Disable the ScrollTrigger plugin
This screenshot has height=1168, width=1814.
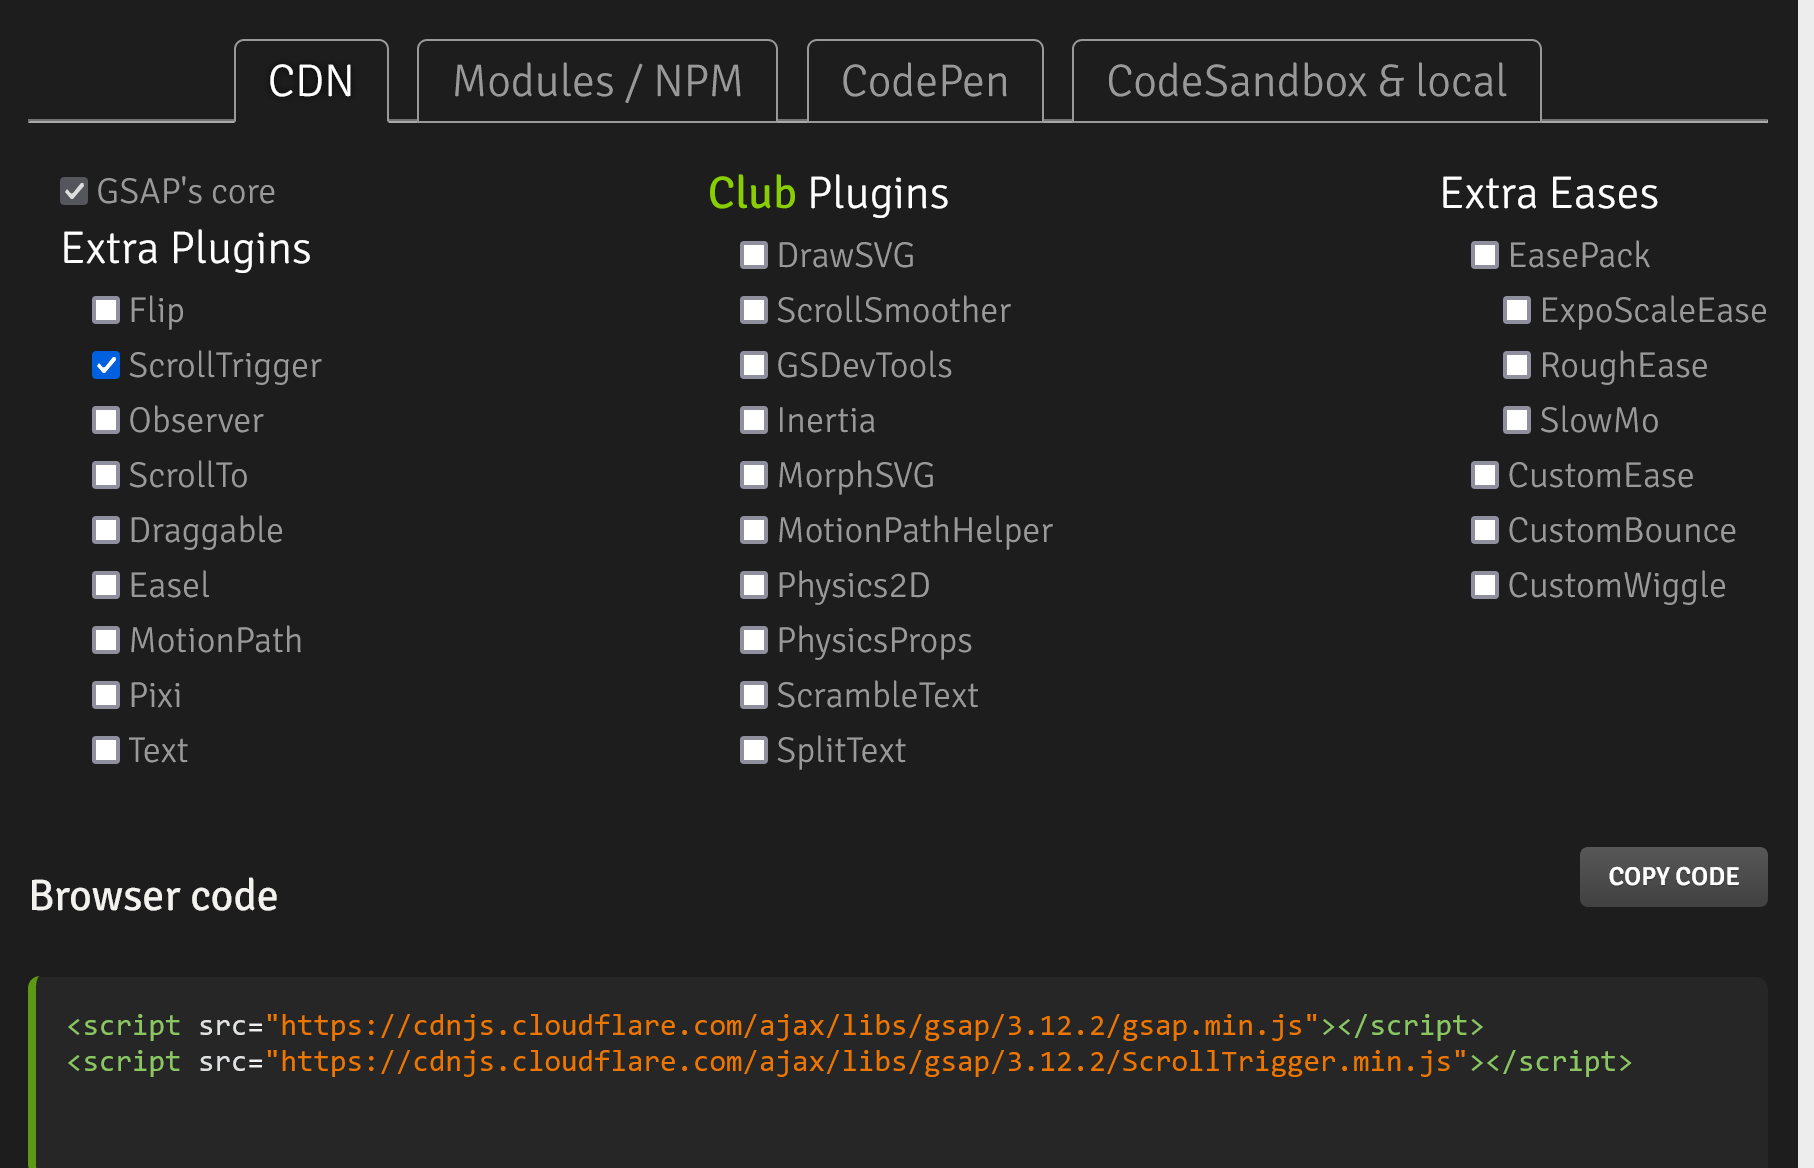pyautogui.click(x=106, y=365)
